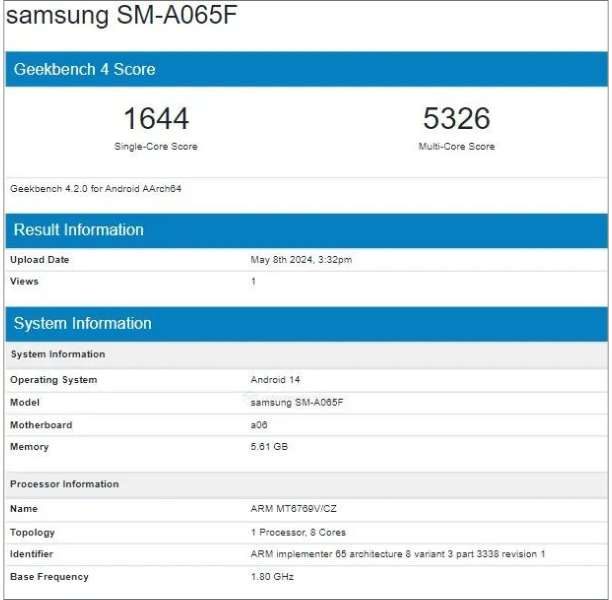Screen dimensions: 612x600
Task: Click the gray 'System Information' subheader row
Action: coord(306,354)
